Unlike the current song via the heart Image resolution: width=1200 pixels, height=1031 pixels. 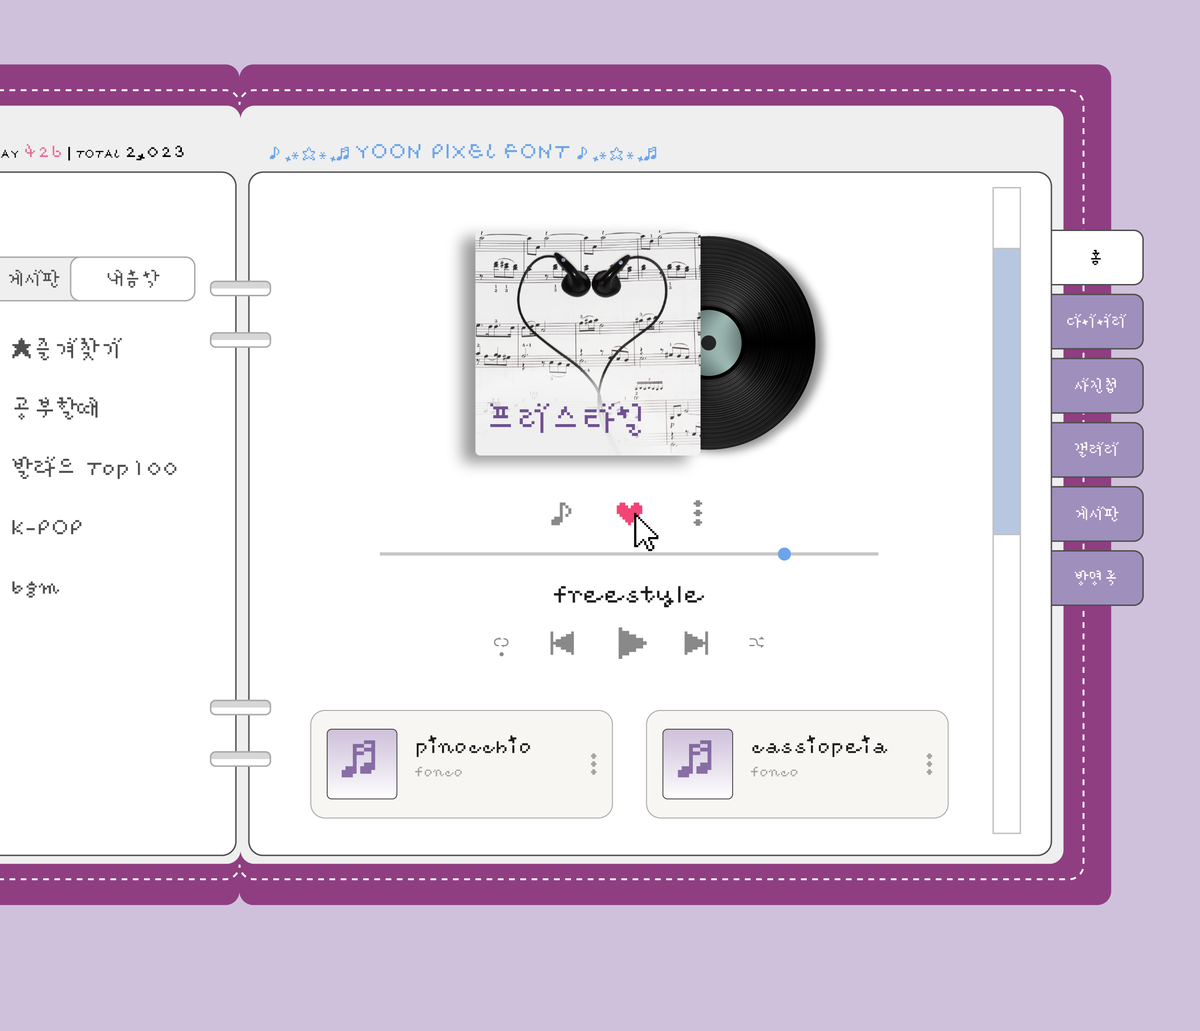629,512
